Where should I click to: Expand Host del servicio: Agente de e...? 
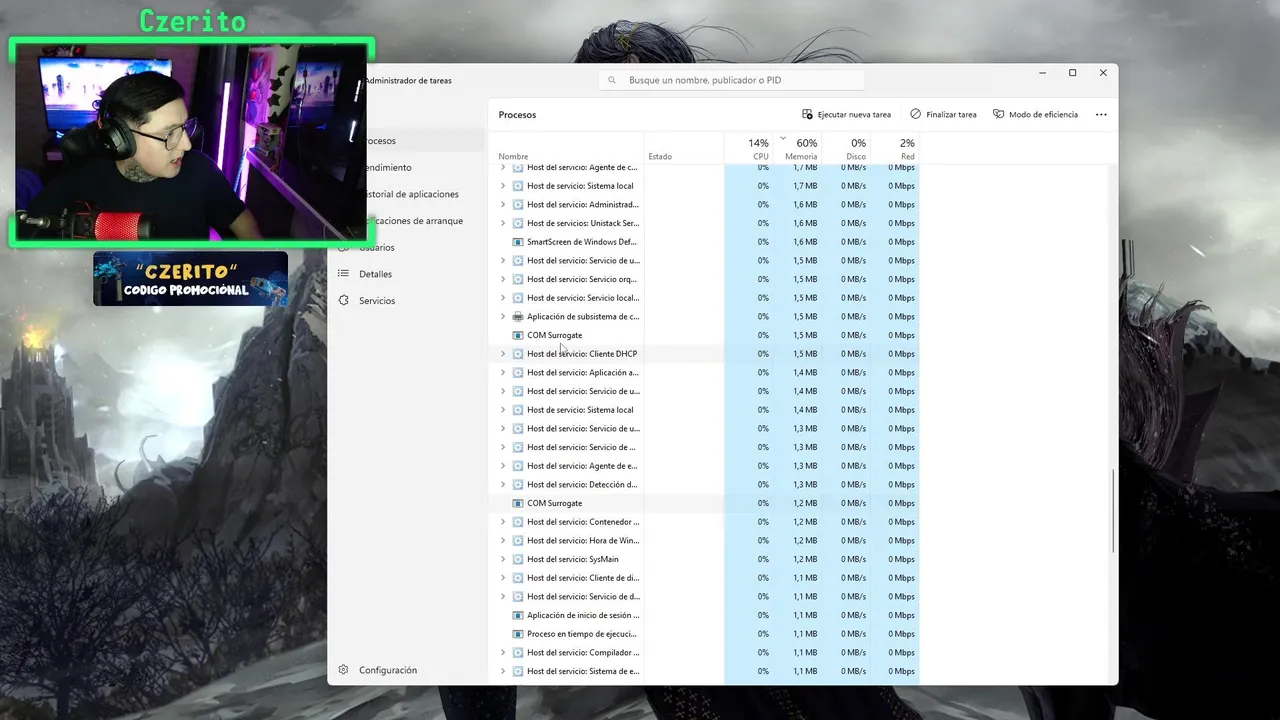point(503,466)
